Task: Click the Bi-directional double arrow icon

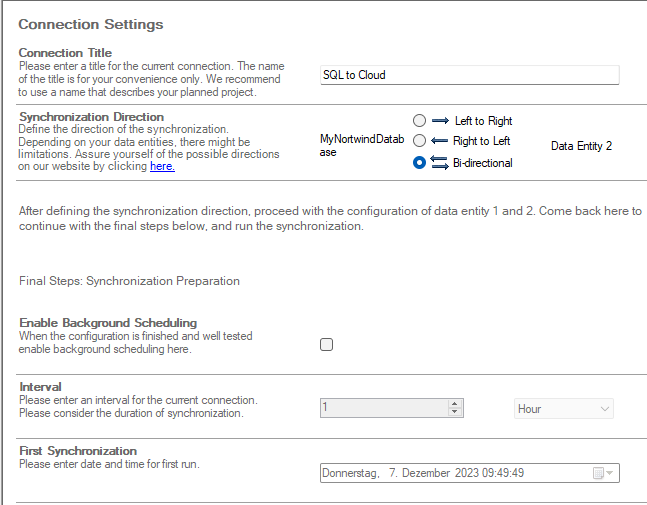Action: coord(439,163)
